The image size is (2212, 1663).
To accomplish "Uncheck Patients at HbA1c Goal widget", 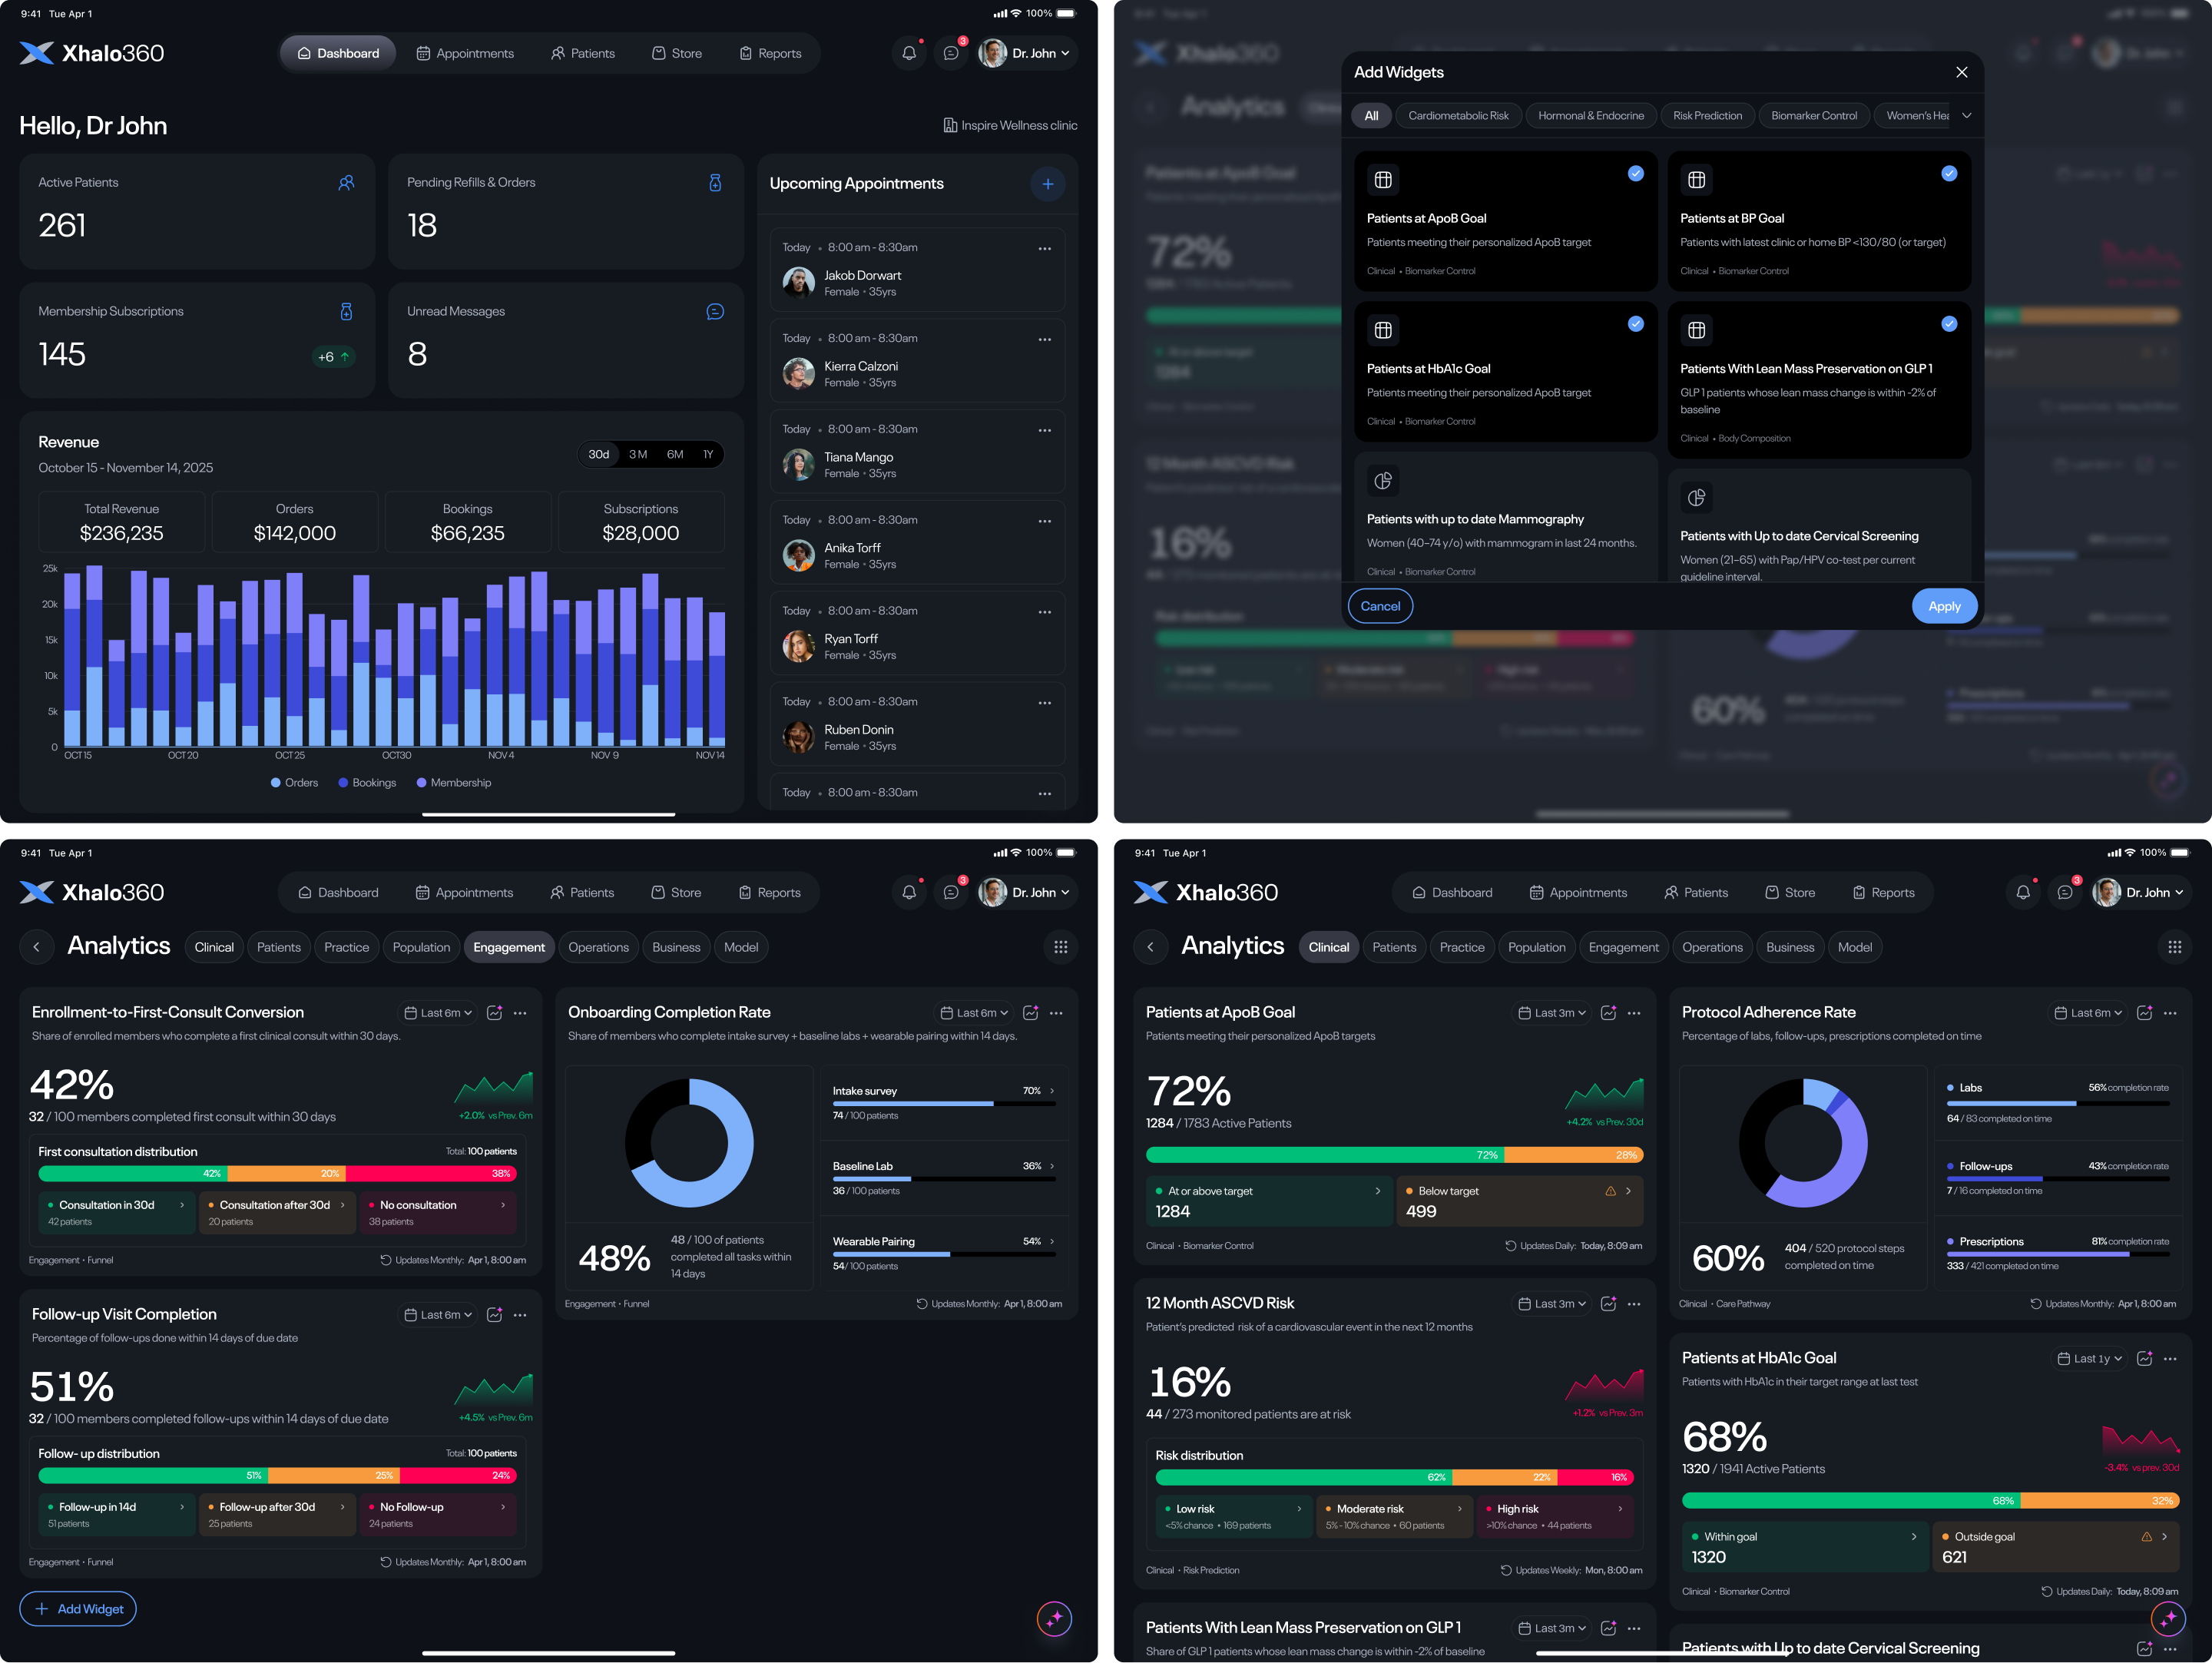I will pyautogui.click(x=1635, y=324).
